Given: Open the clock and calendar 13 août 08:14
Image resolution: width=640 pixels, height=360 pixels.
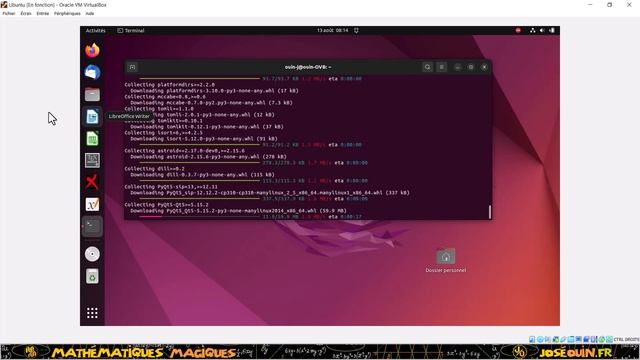Looking at the screenshot, I should point(333,30).
